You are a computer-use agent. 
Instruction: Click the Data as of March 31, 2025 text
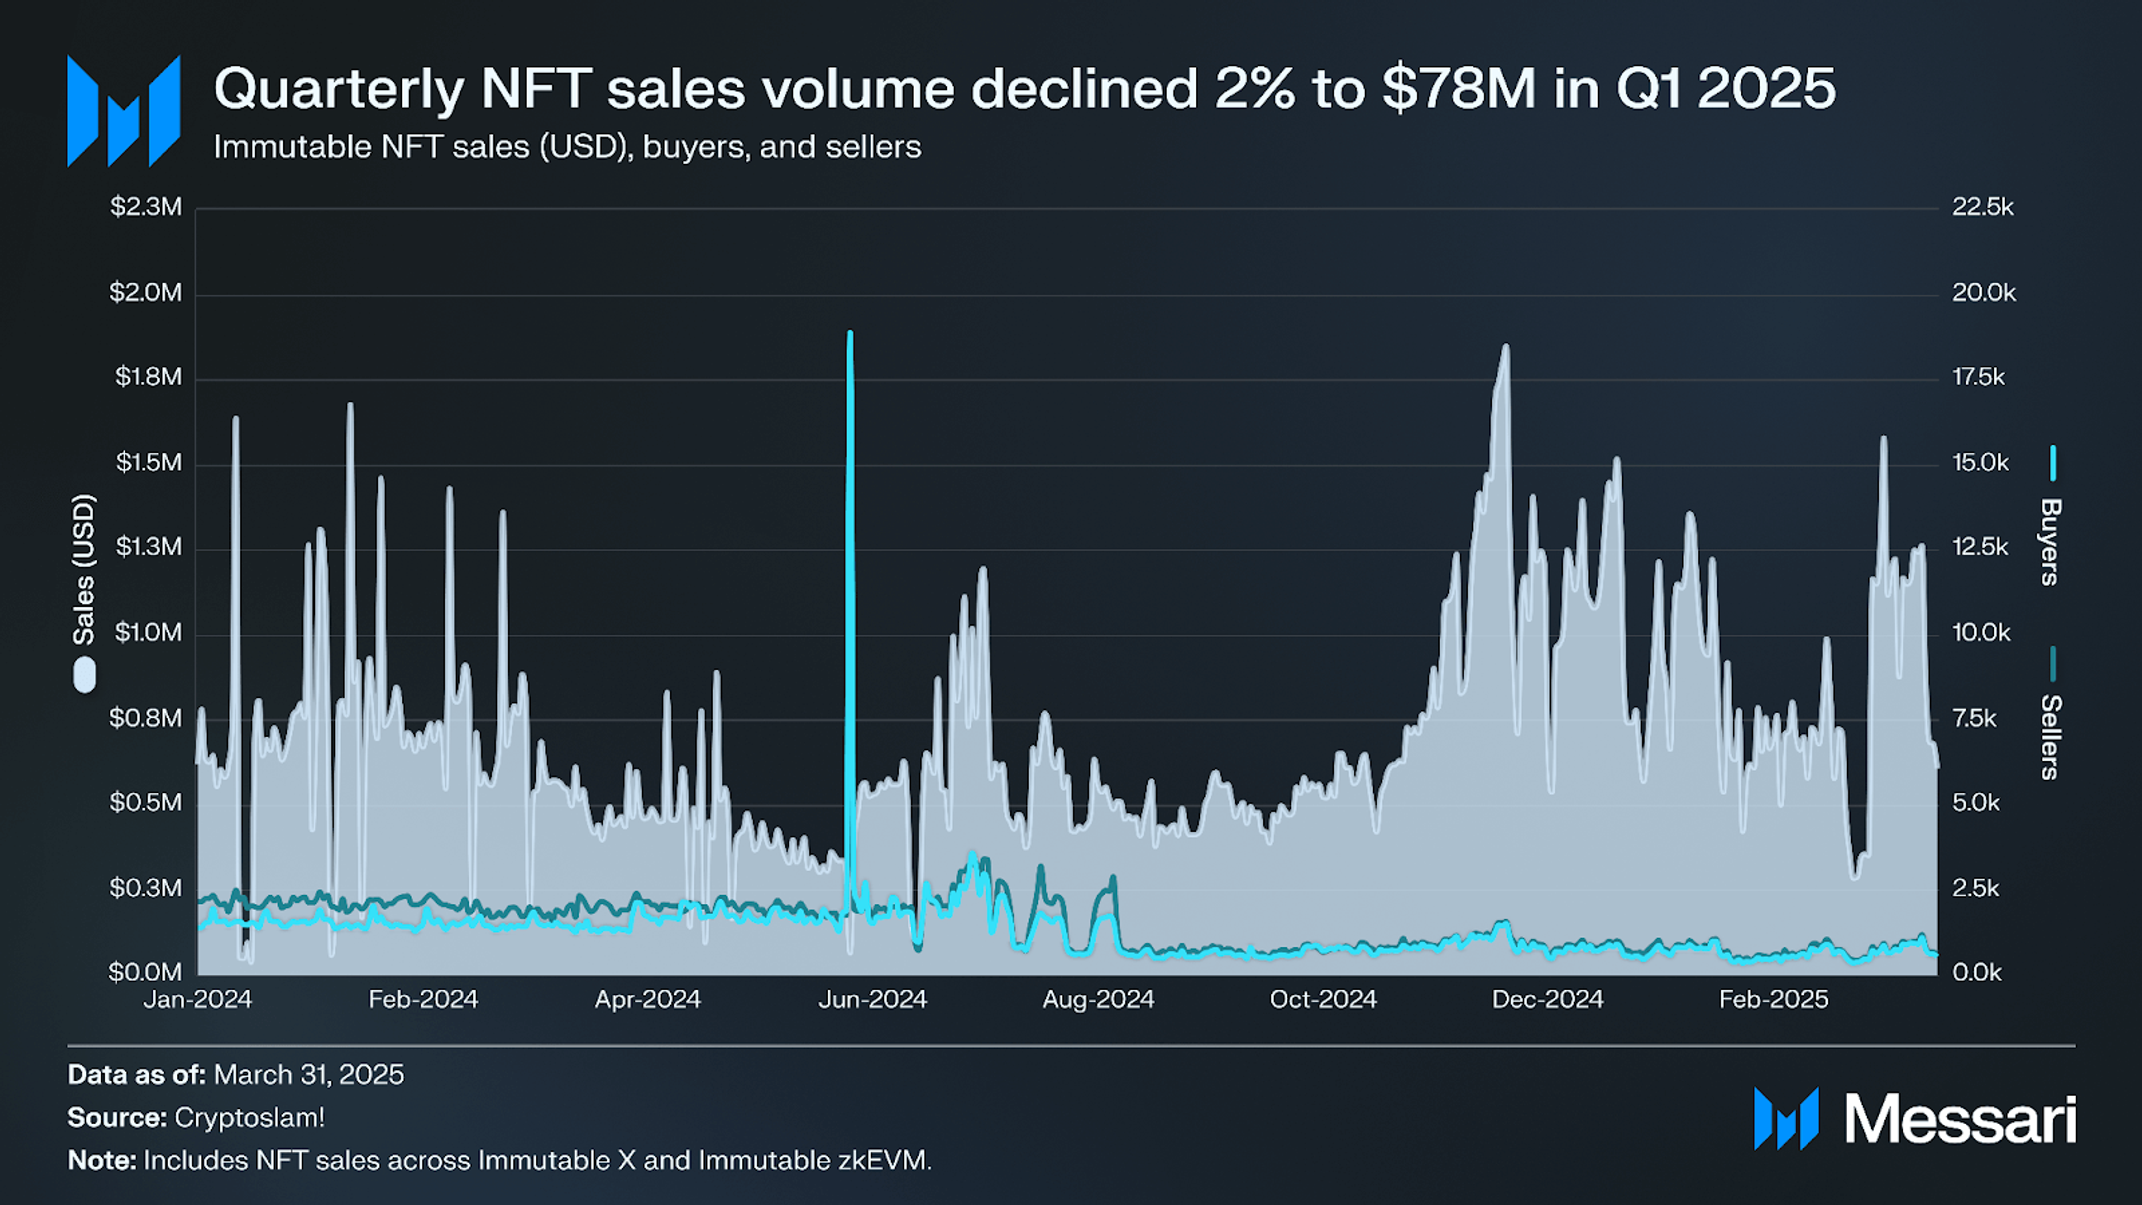point(236,1075)
